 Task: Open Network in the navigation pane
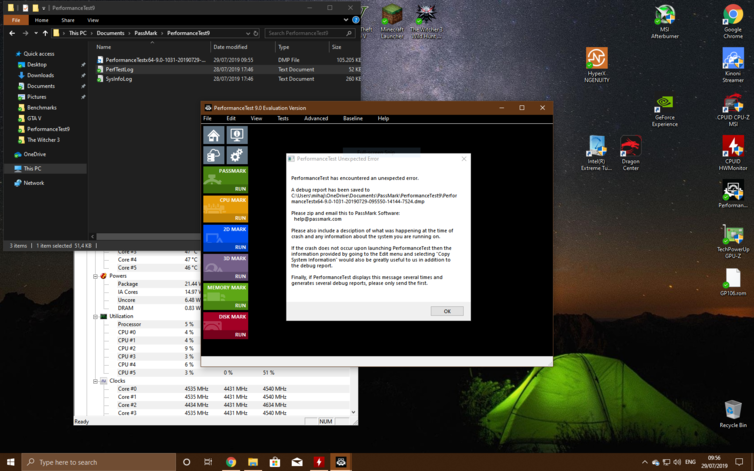(33, 183)
